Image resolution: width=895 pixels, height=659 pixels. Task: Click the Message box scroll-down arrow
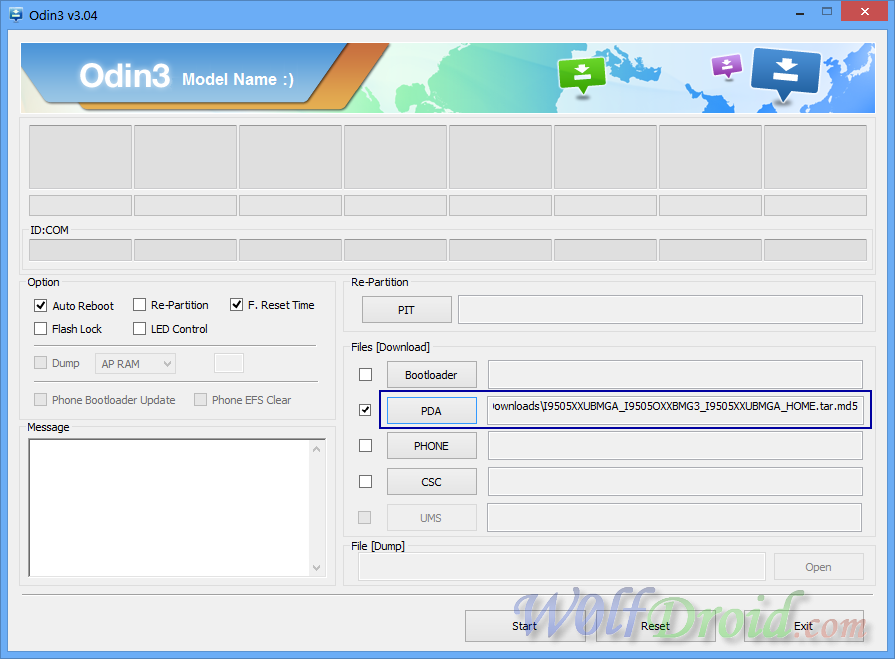[x=317, y=568]
